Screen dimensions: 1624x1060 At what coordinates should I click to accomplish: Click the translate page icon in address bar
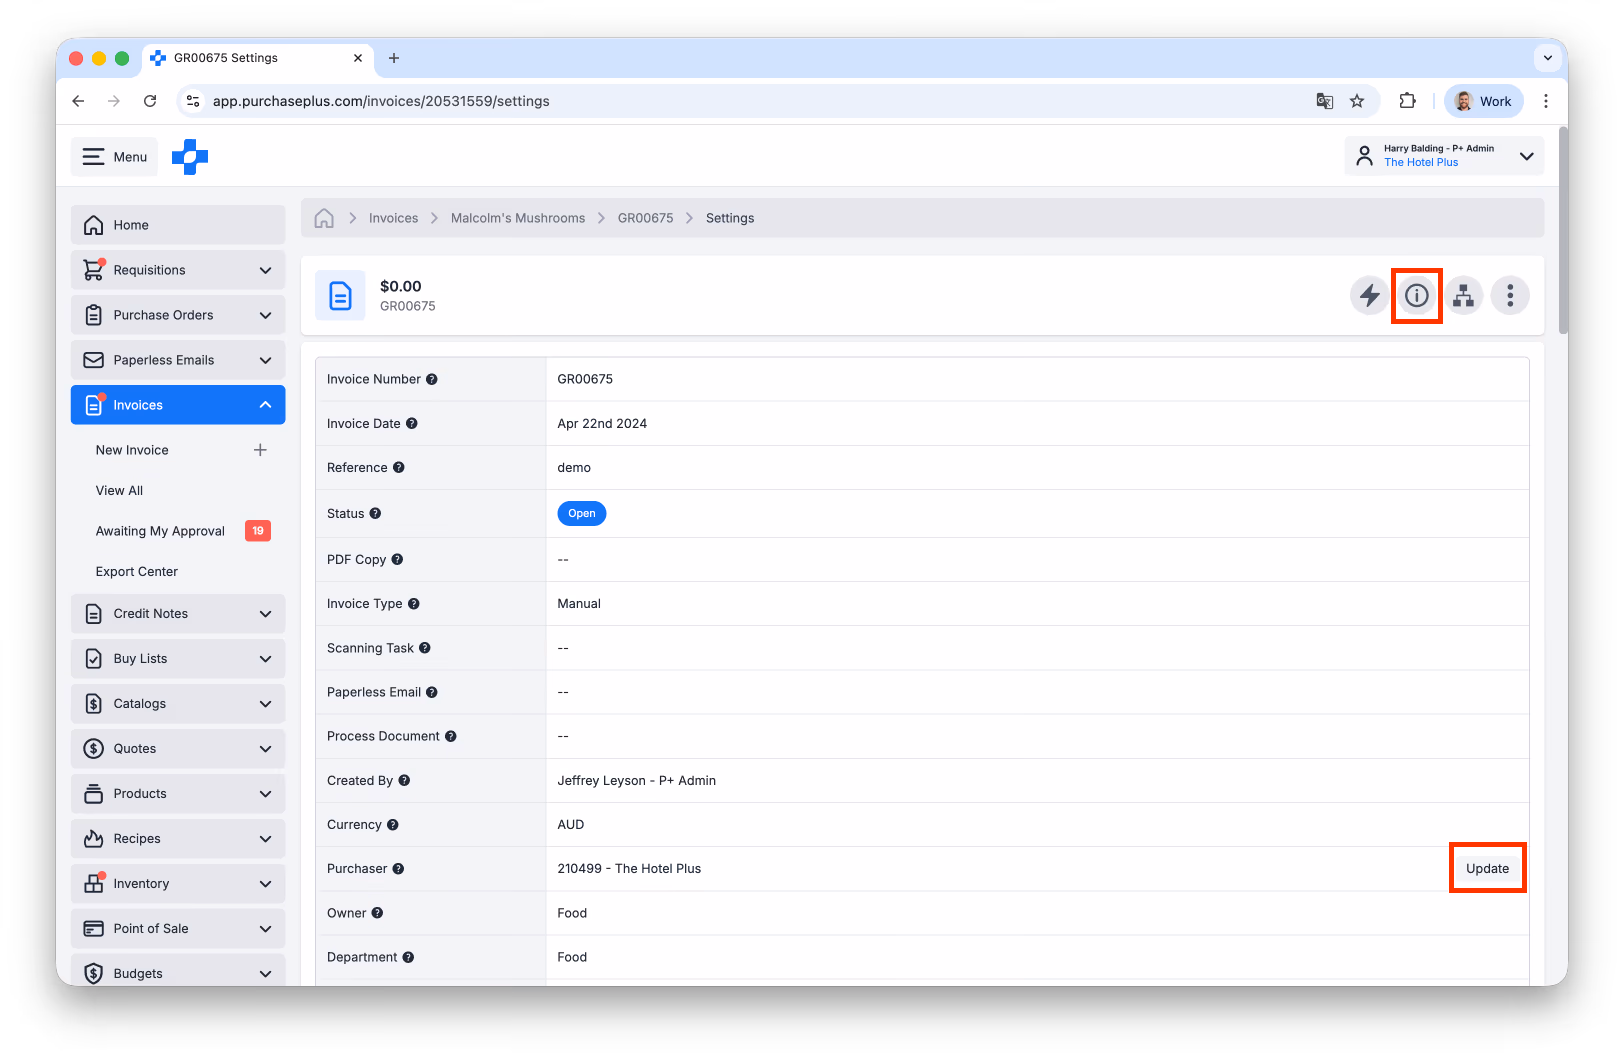point(1325,101)
